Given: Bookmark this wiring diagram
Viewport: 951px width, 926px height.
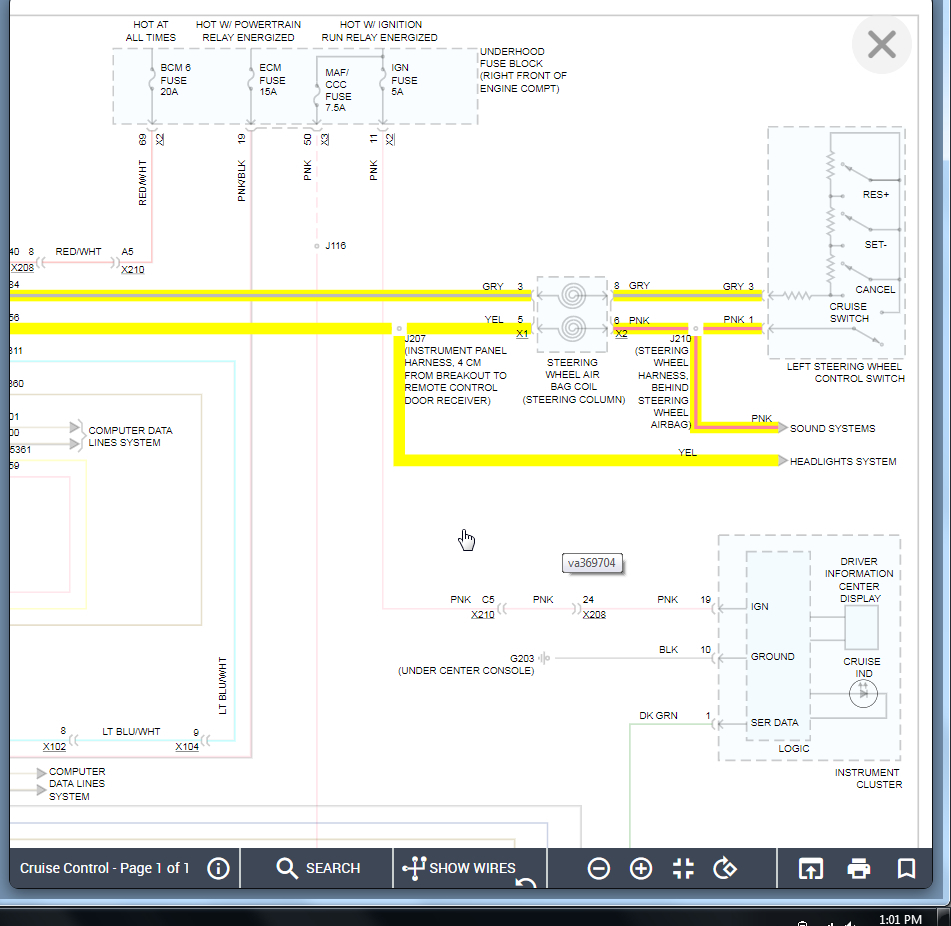Looking at the screenshot, I should pos(906,868).
